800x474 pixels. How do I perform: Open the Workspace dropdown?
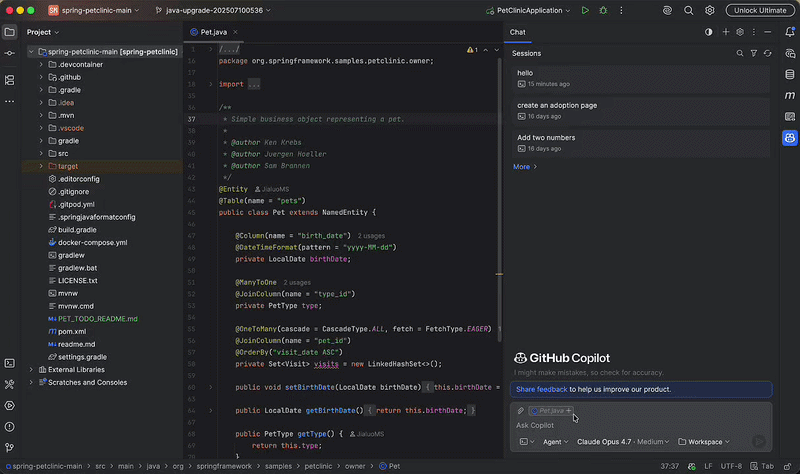point(704,442)
